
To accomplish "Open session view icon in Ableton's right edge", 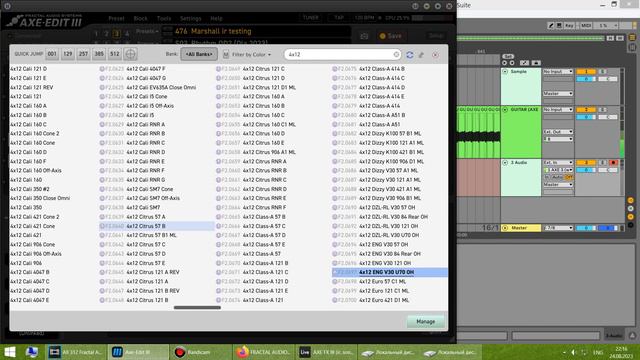I will point(632,47).
